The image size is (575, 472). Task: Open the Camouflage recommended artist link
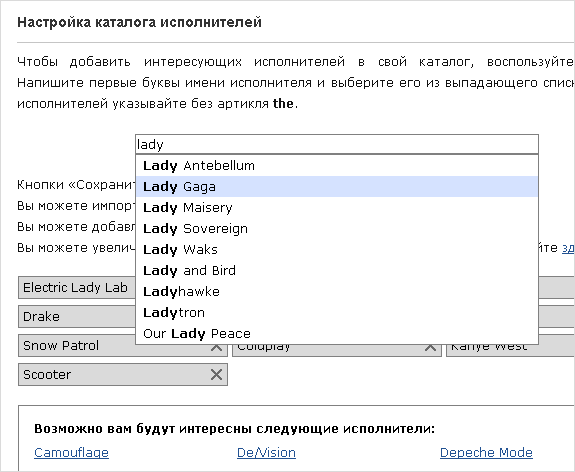pos(72,453)
